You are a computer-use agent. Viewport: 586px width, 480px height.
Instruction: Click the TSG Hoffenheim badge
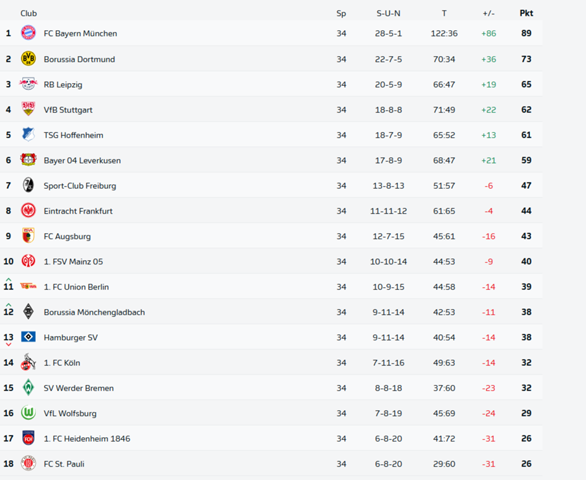coord(28,135)
